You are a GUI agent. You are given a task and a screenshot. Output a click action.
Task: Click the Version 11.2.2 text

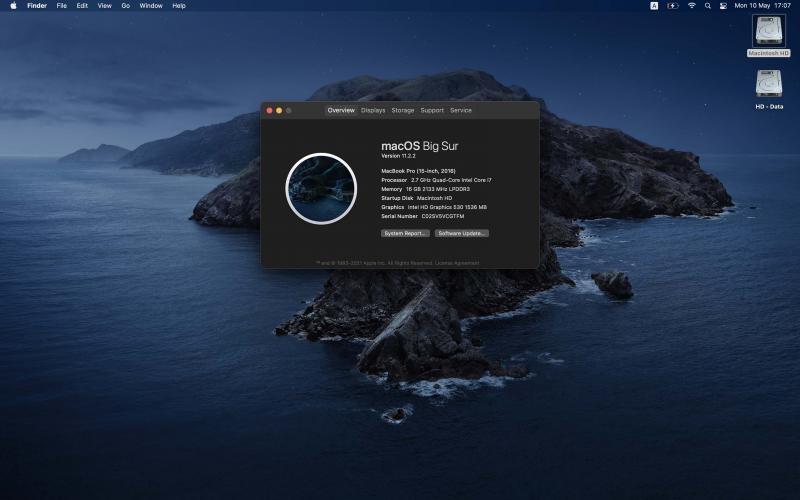tap(398, 156)
